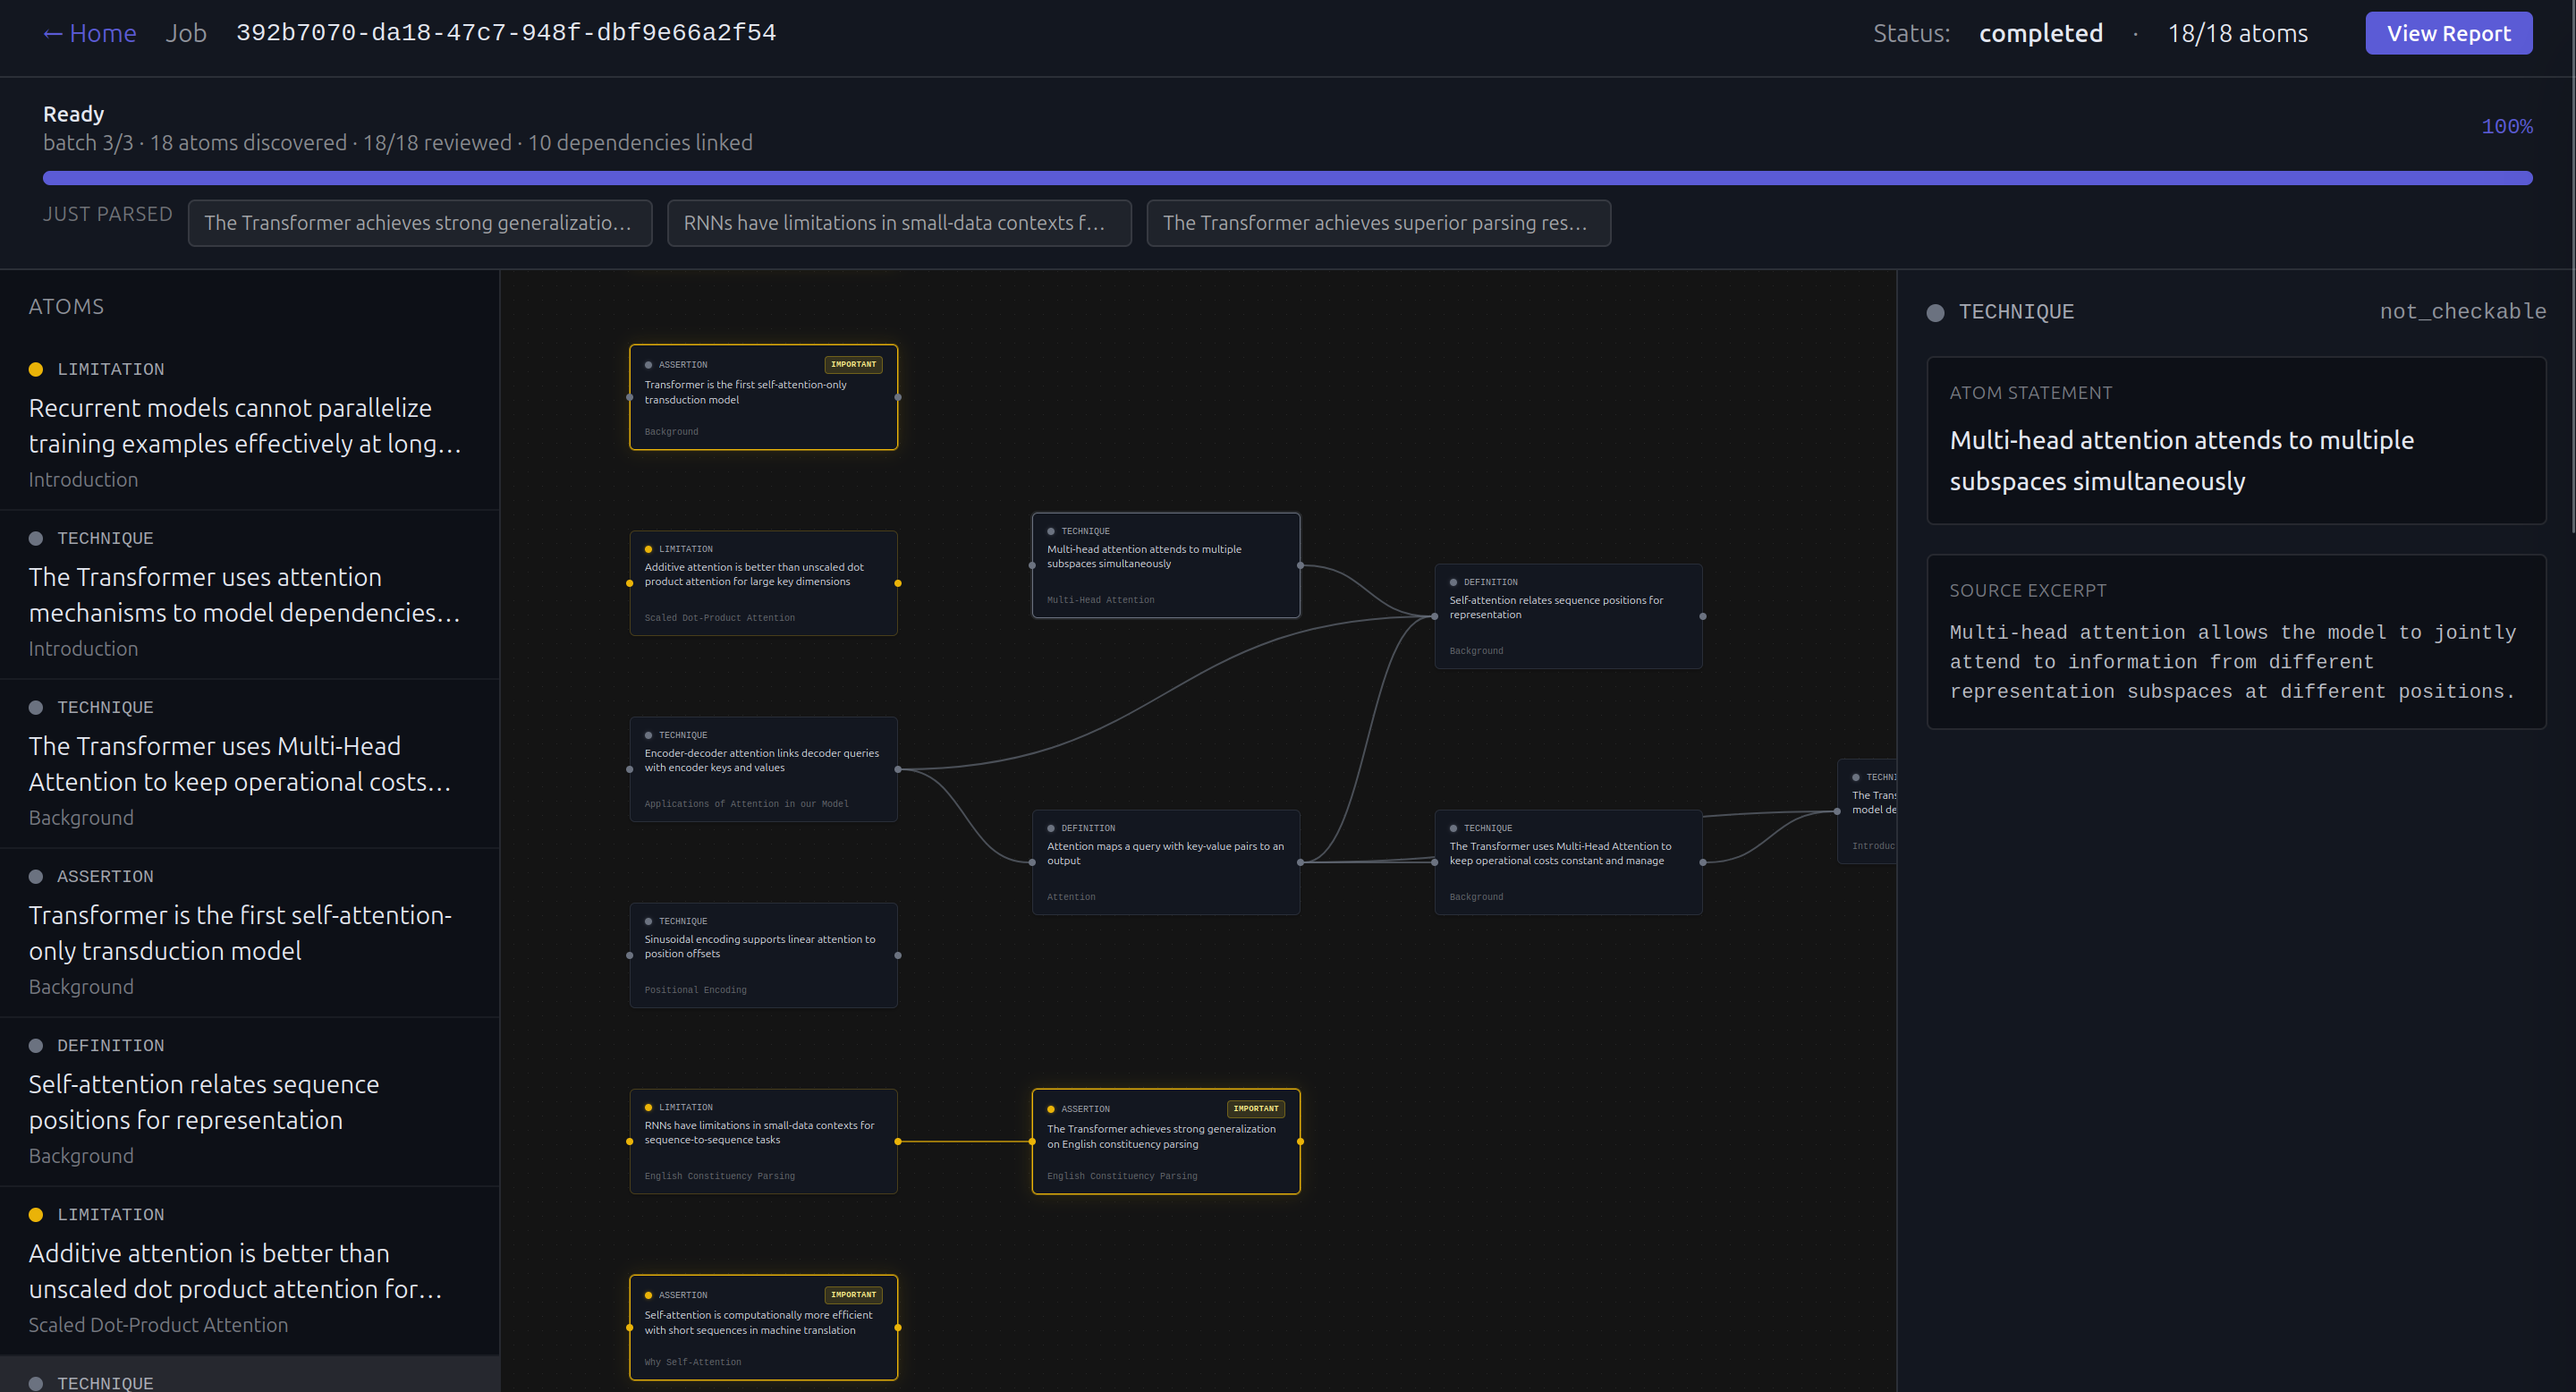The height and width of the screenshot is (1392, 2576).
Task: Click the partially visible rightmost Technique node
Action: tap(1868, 810)
